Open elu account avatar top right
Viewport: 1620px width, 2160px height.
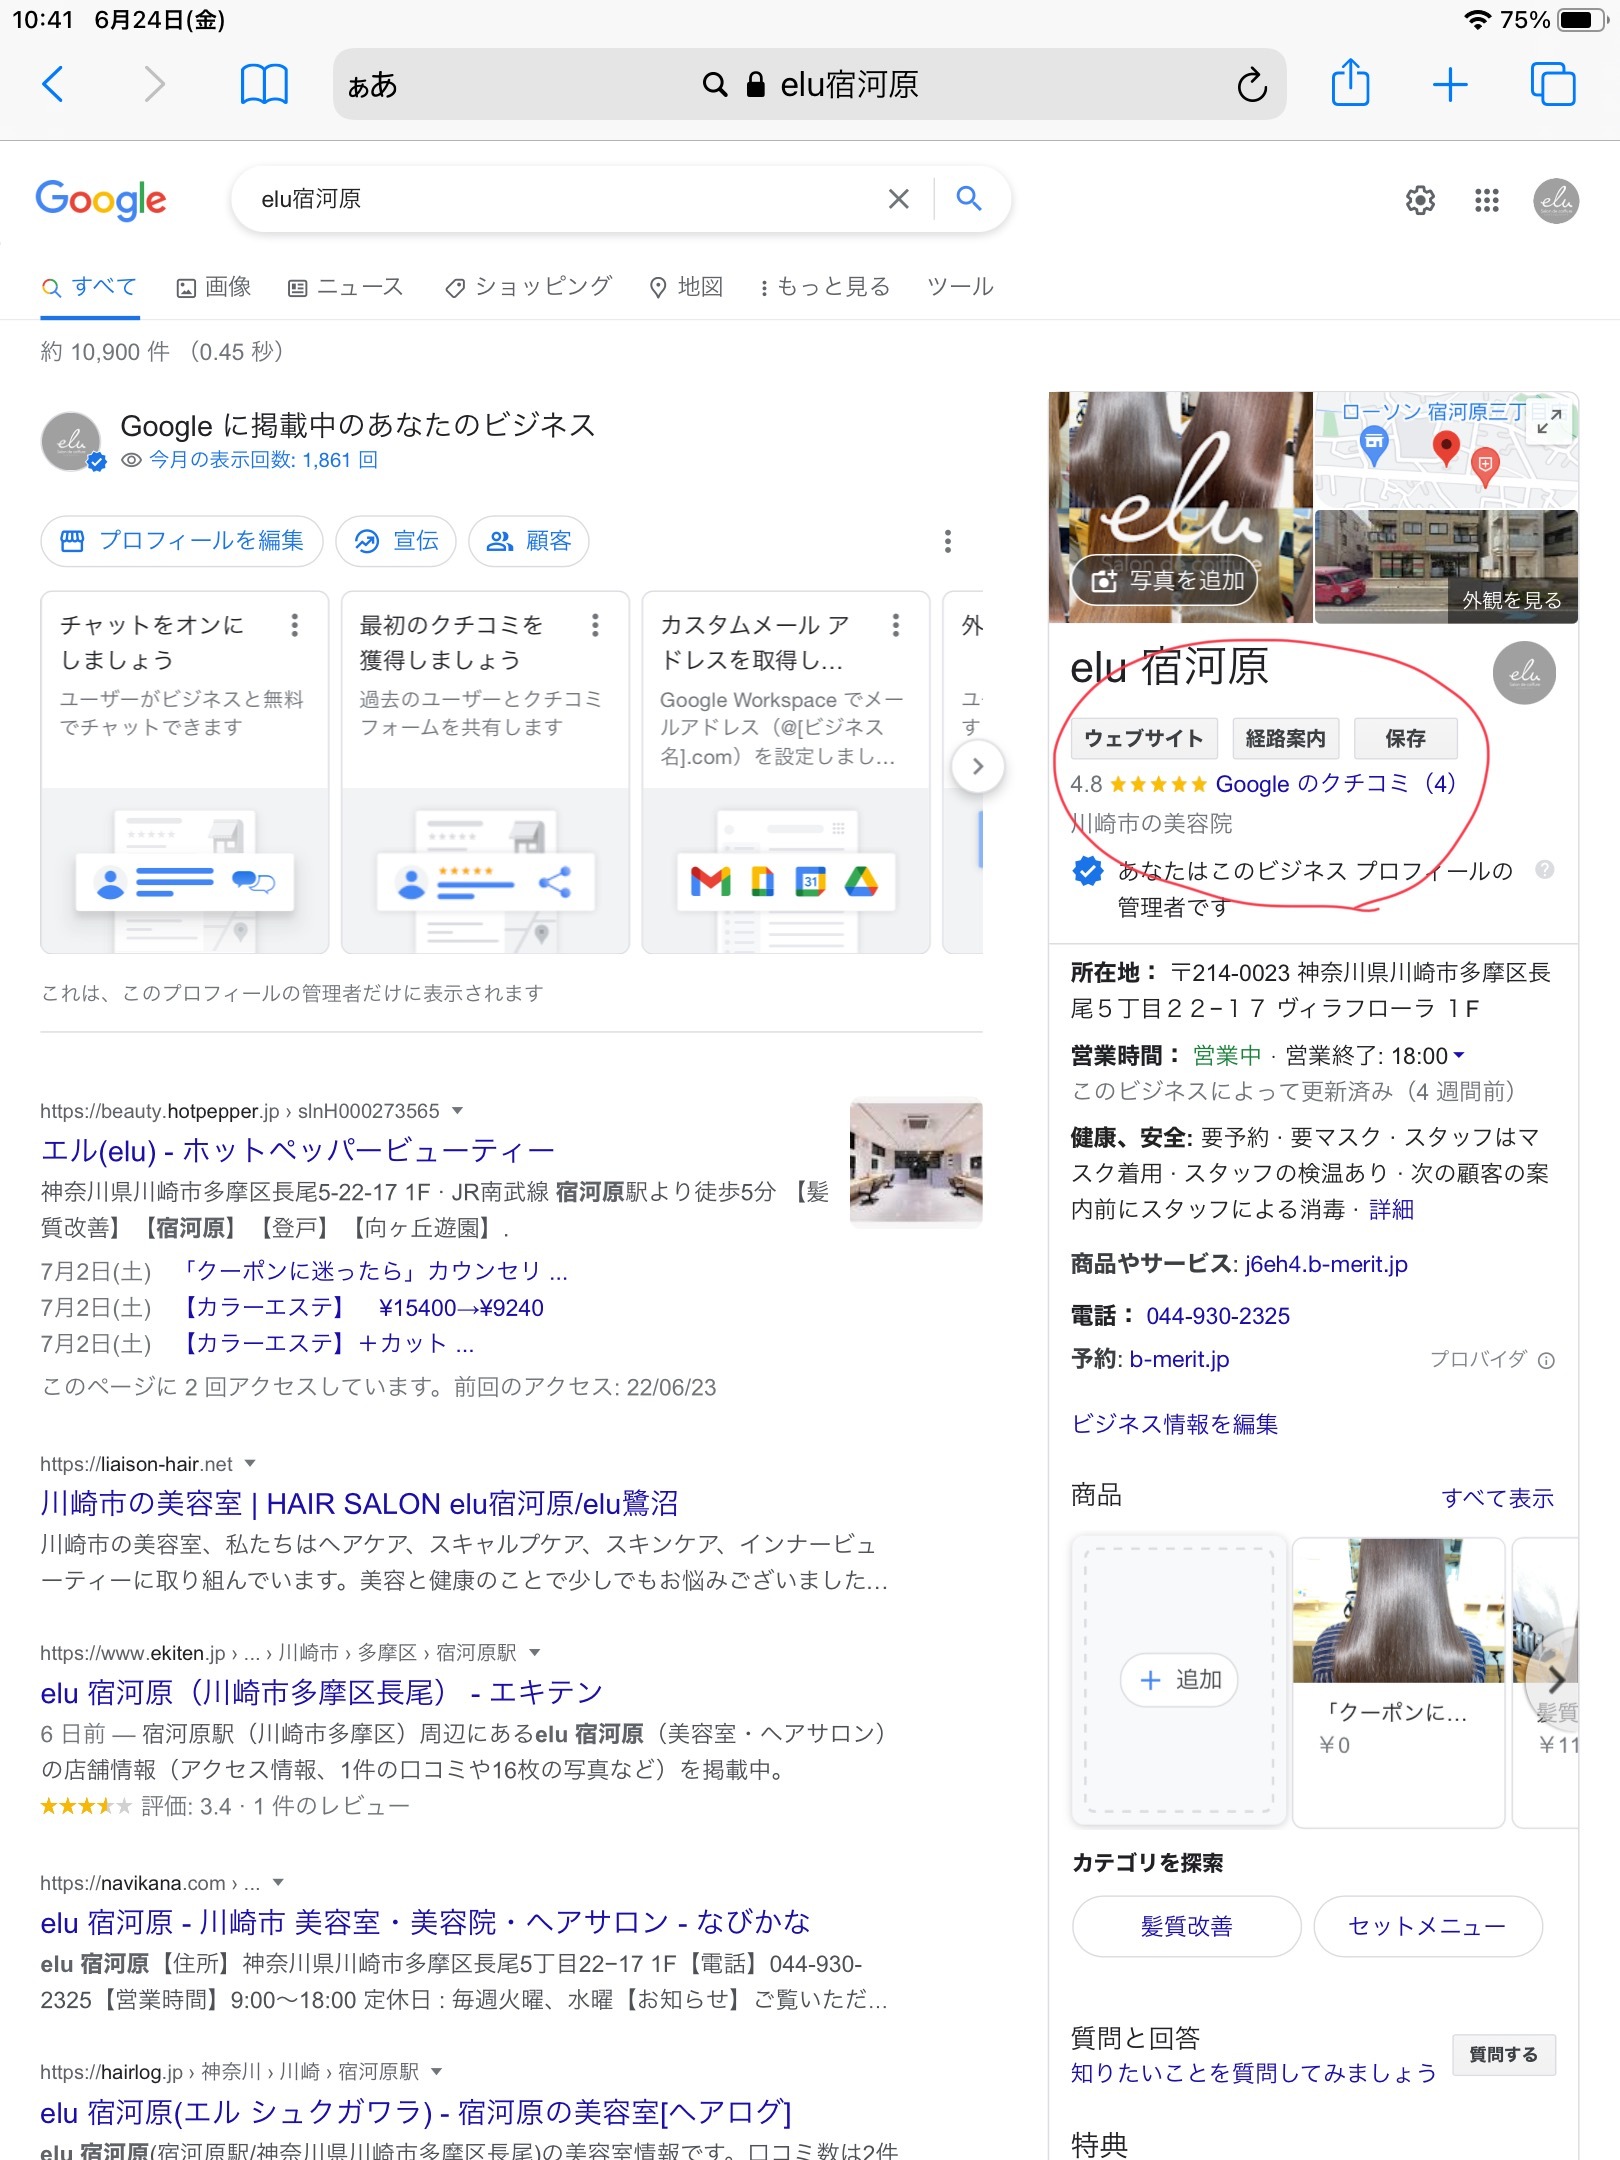point(1556,201)
